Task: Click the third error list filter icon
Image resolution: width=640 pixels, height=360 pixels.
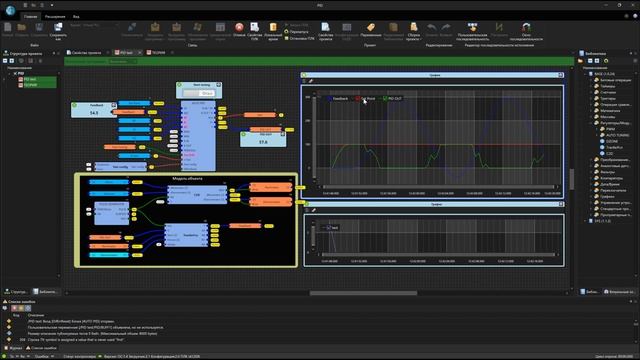Action: tap(27, 308)
